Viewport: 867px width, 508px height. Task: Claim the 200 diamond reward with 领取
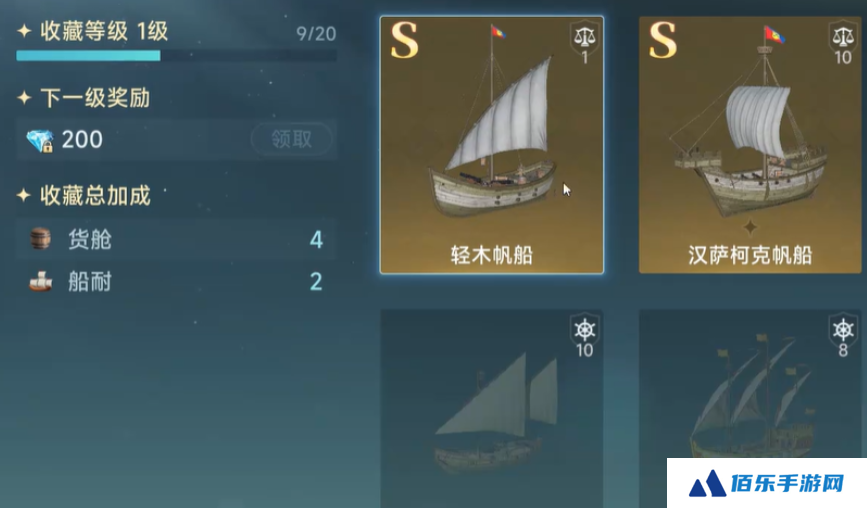click(x=291, y=139)
